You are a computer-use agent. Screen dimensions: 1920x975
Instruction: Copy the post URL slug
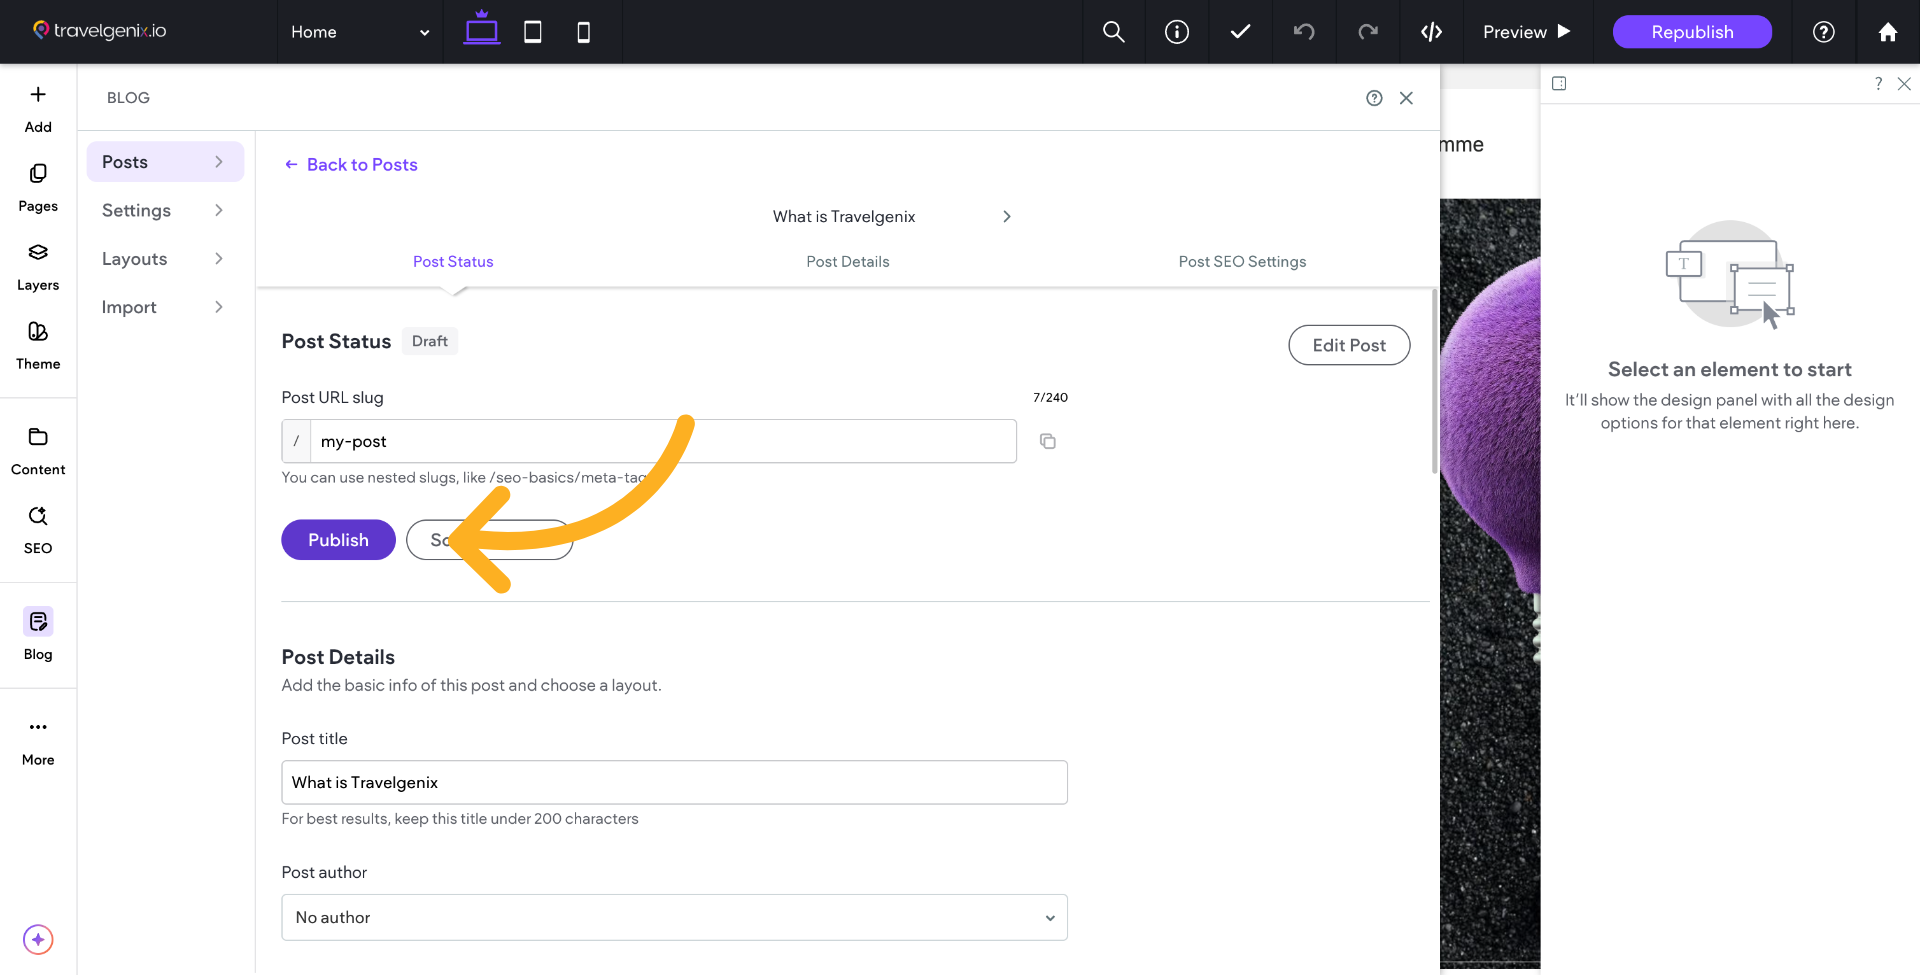[1048, 441]
